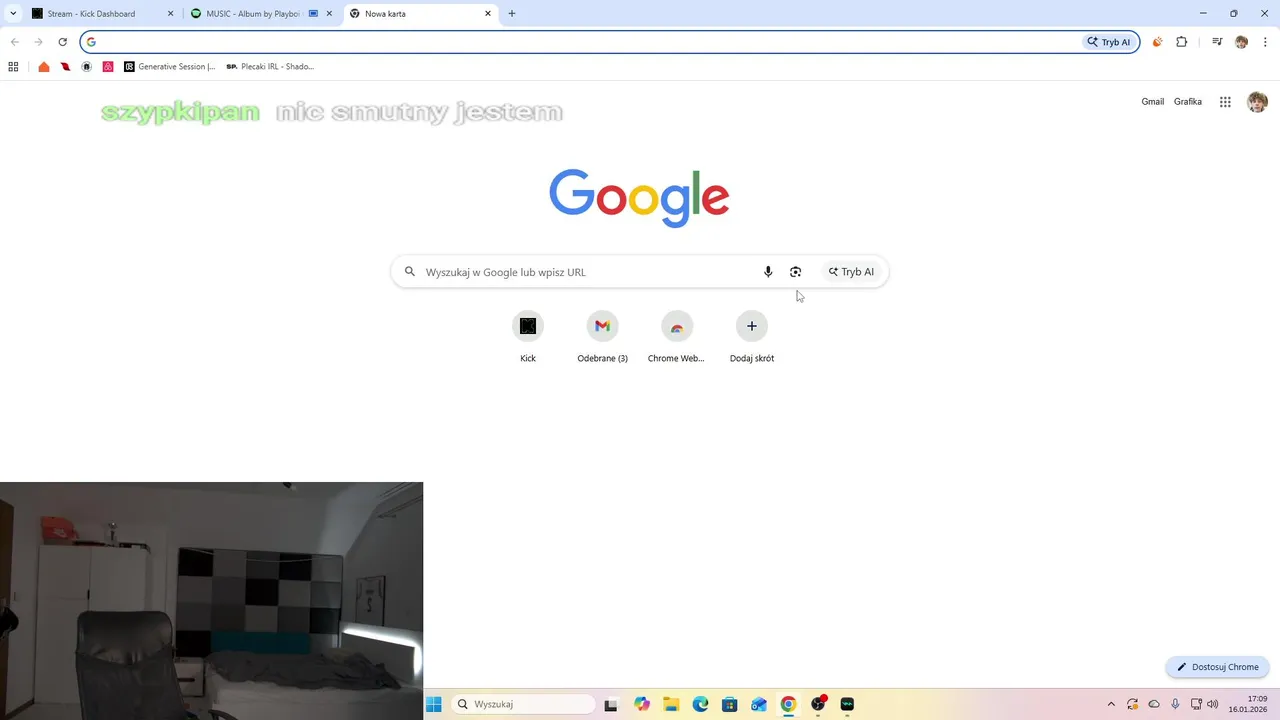Open the Windows Start menu
The width and height of the screenshot is (1280, 720).
[x=434, y=704]
